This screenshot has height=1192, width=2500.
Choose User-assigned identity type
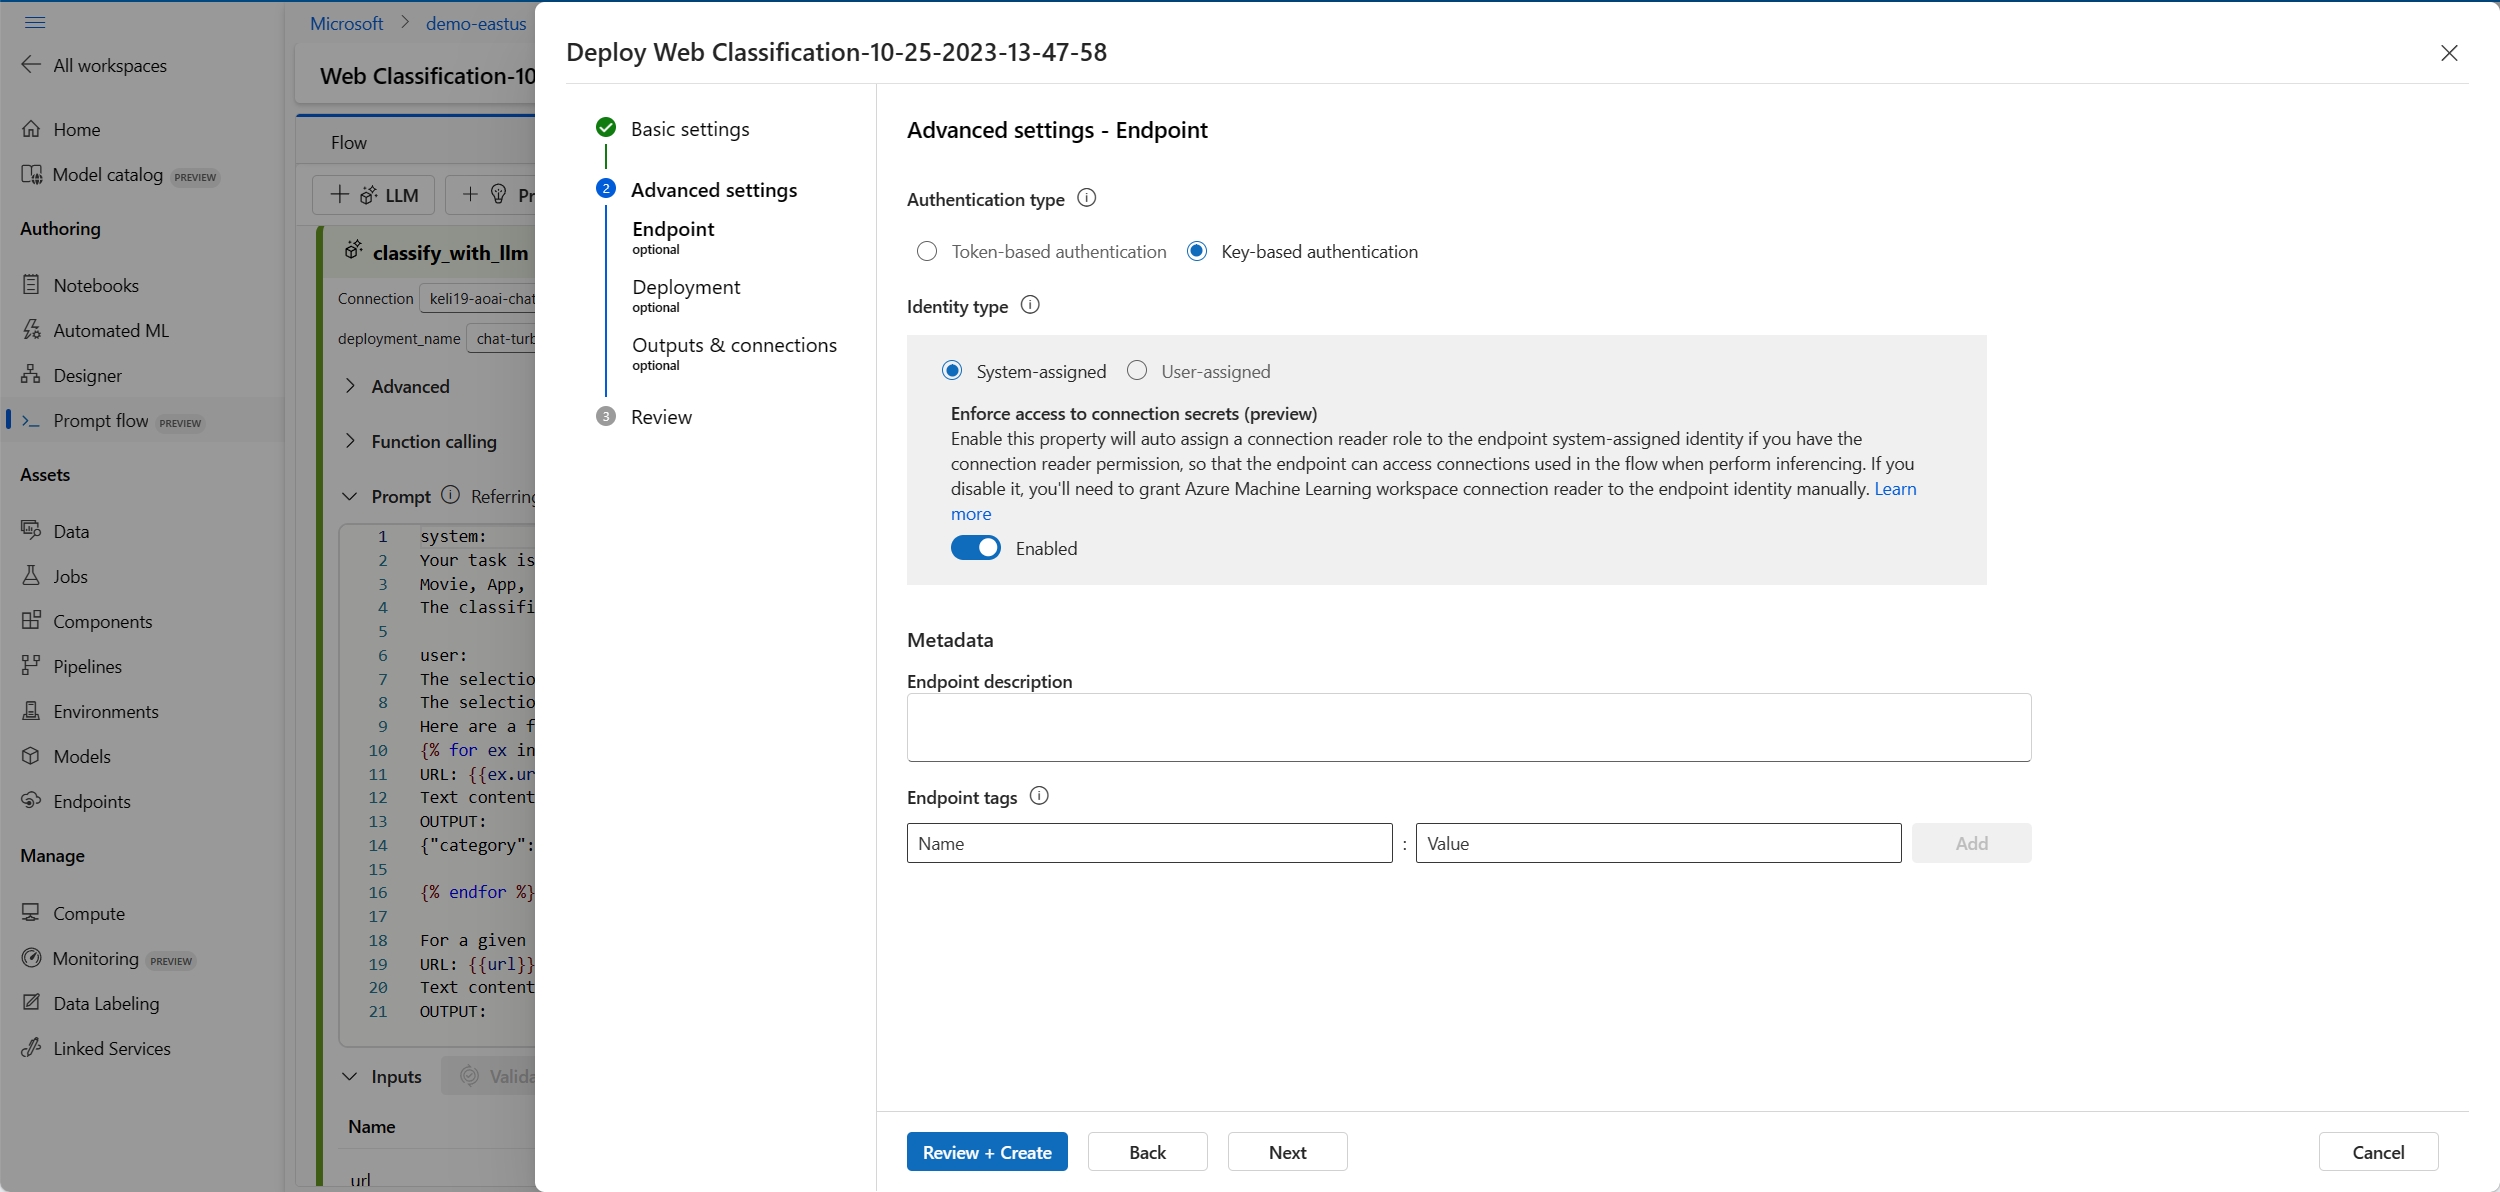point(1137,371)
